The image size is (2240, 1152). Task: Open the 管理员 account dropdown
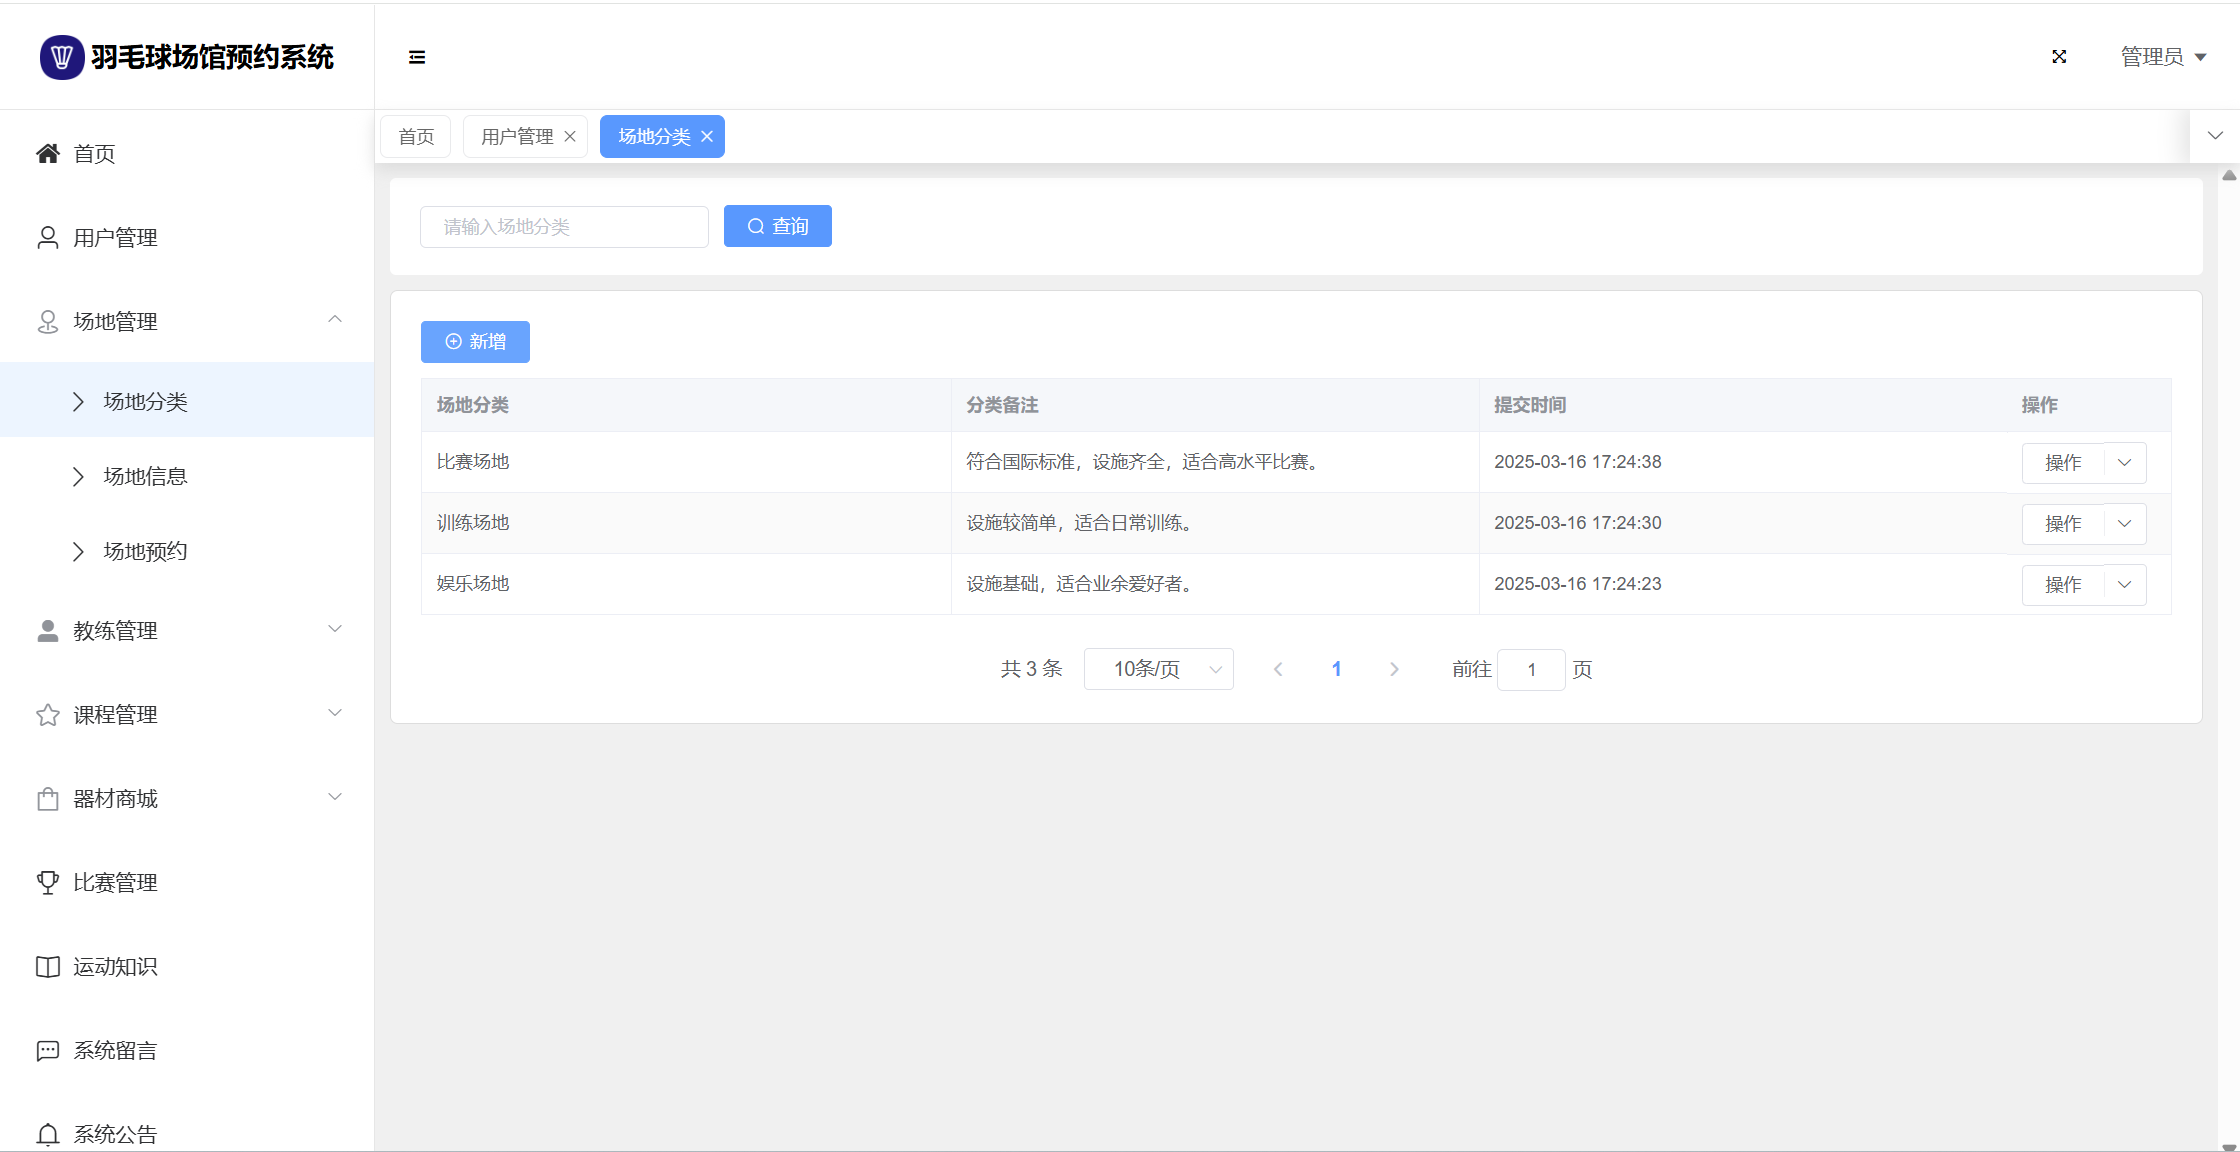pos(2163,57)
